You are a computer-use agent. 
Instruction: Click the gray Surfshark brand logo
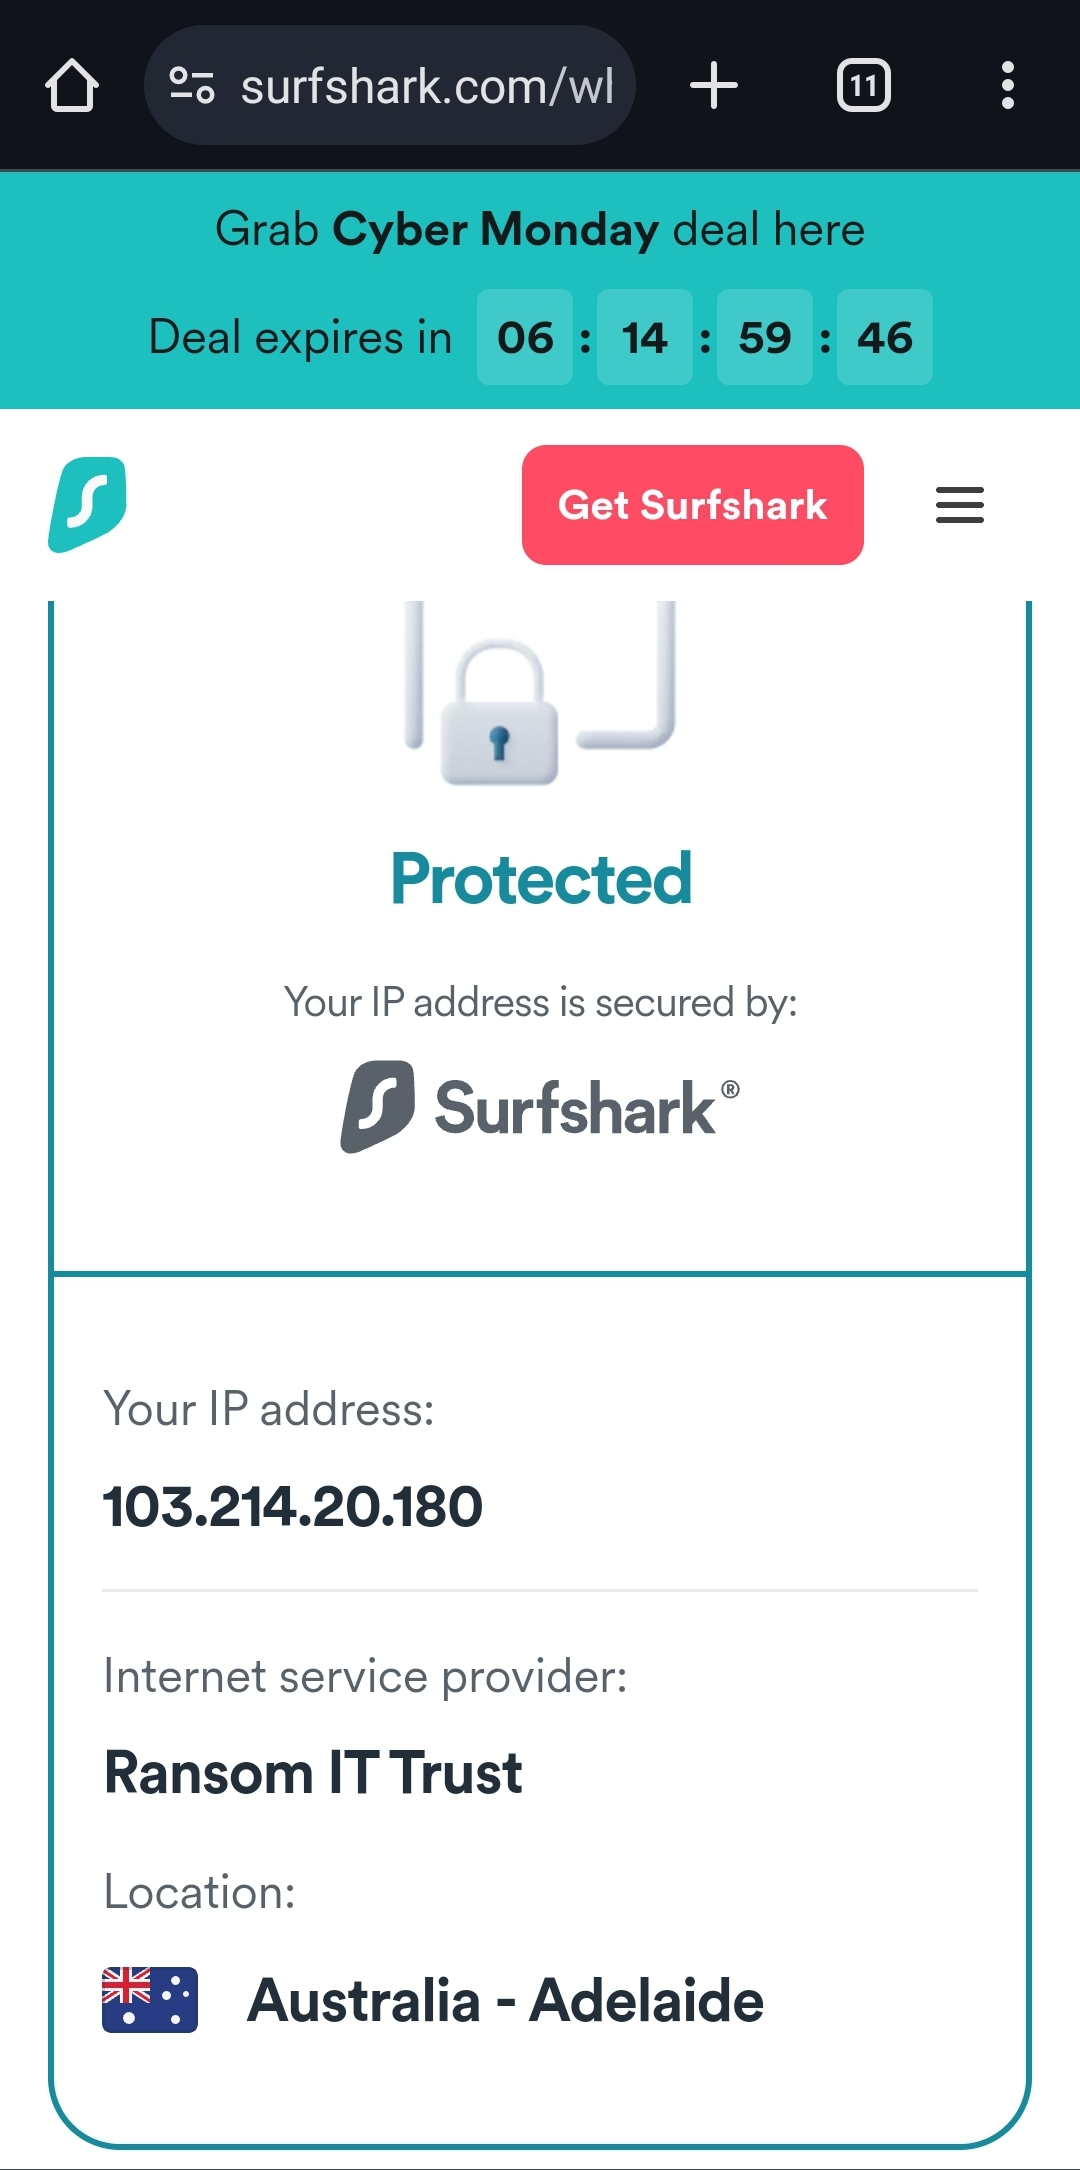tap(540, 1107)
